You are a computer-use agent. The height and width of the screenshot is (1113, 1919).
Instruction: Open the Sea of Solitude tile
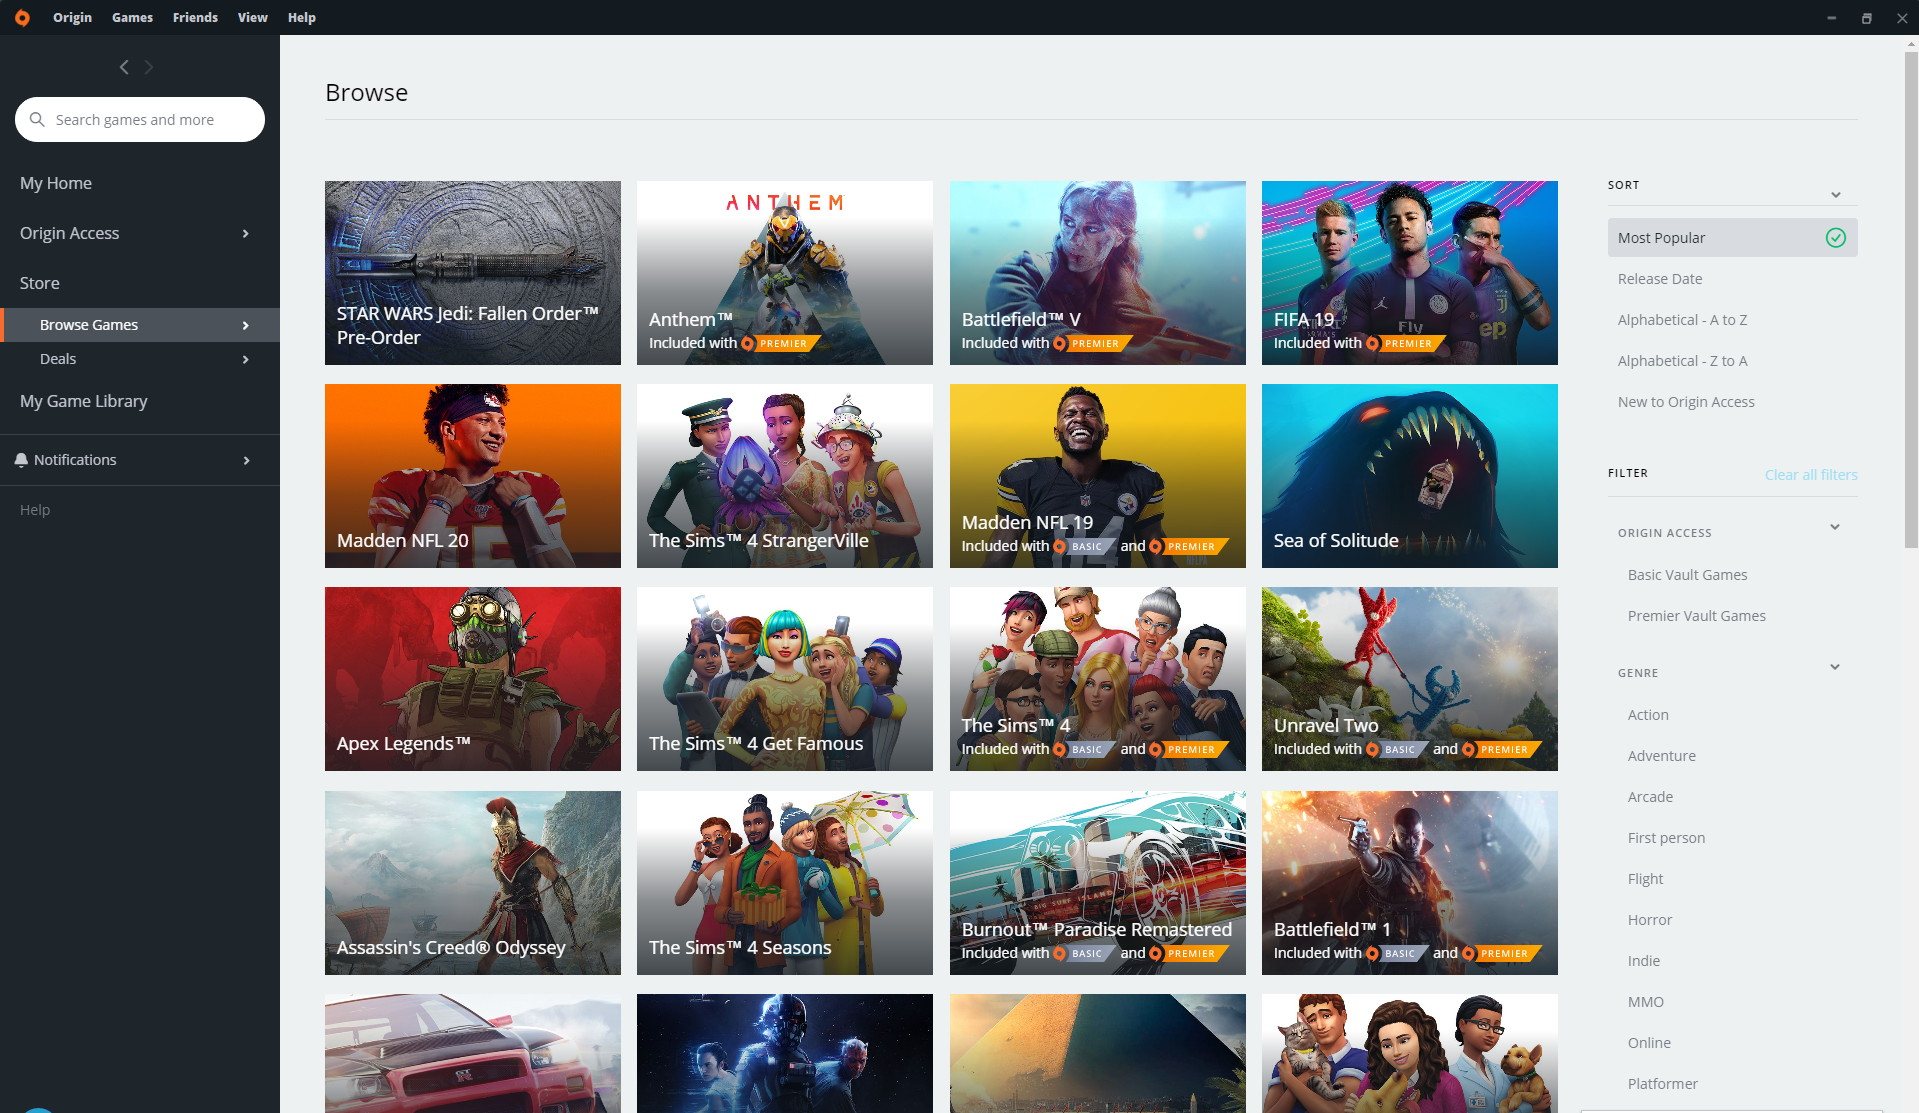[1409, 476]
